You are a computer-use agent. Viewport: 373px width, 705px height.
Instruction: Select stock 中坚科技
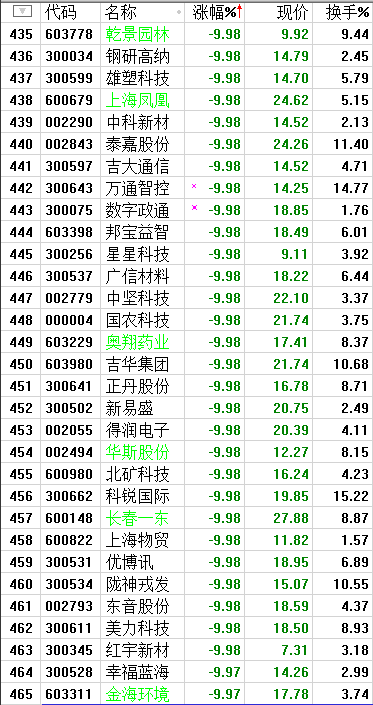[138, 299]
